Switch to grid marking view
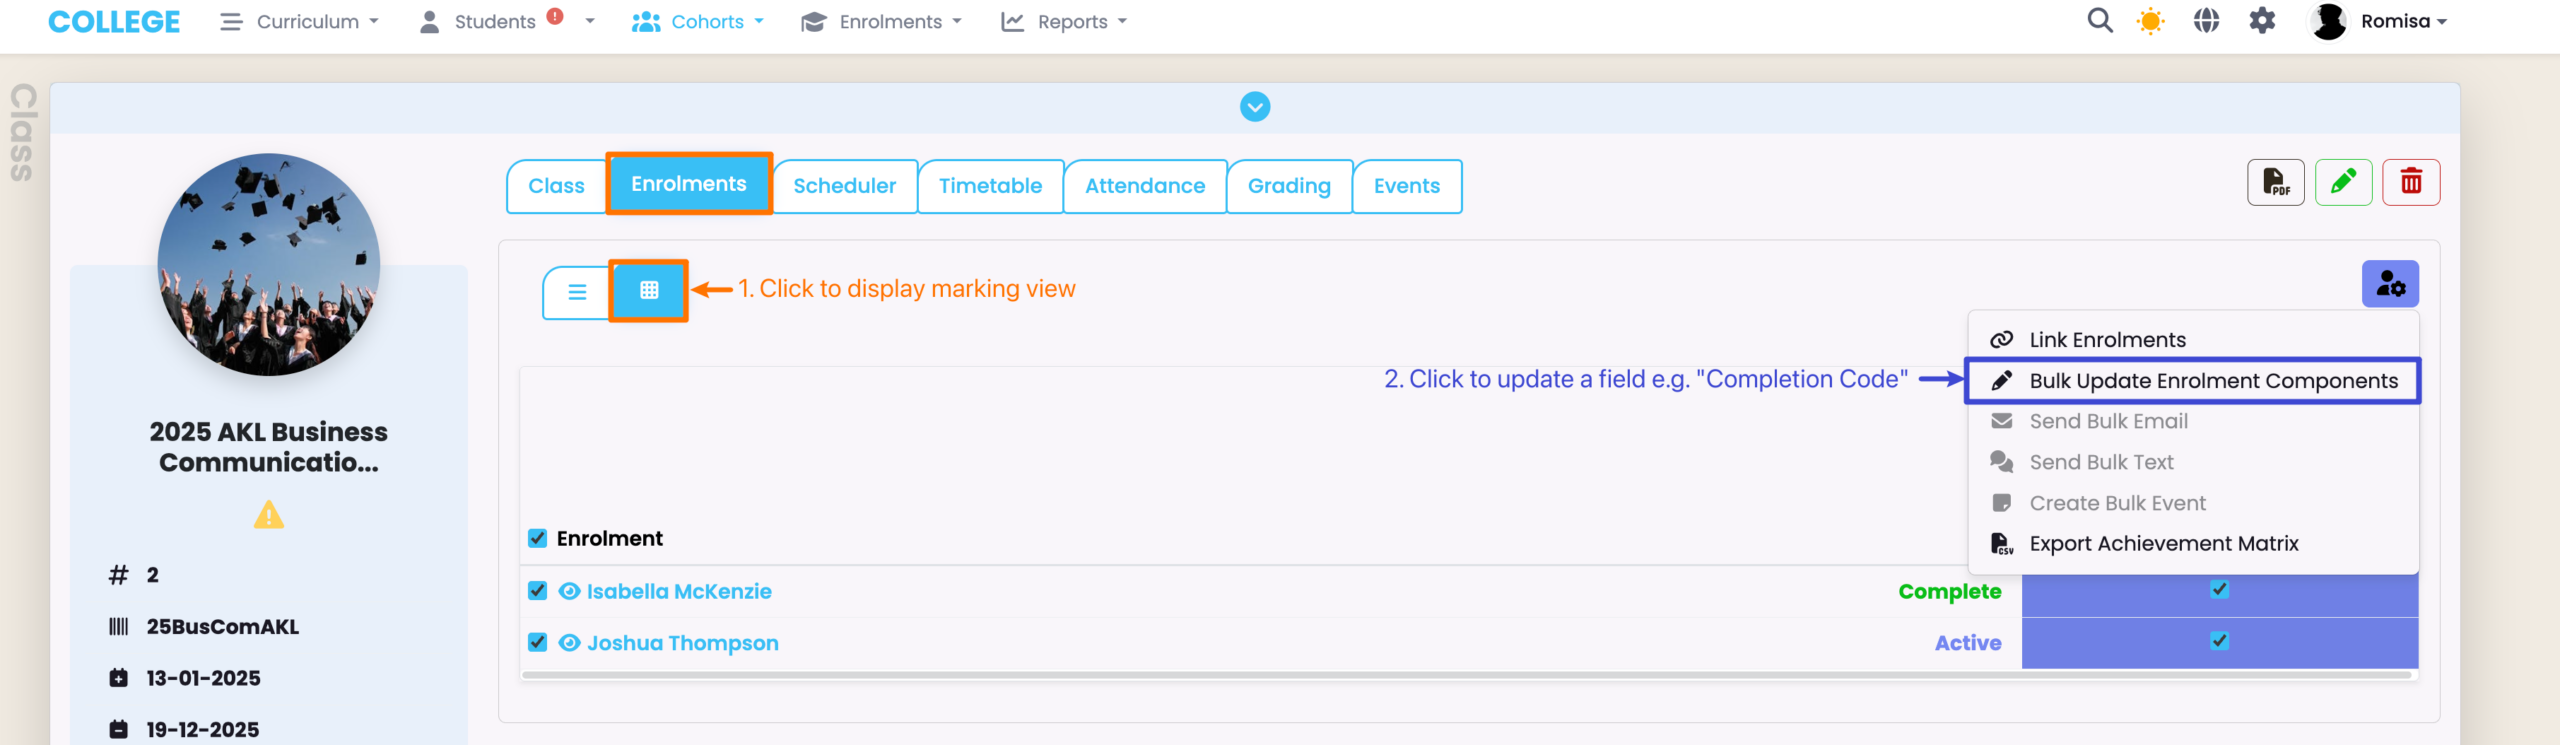 pyautogui.click(x=649, y=291)
